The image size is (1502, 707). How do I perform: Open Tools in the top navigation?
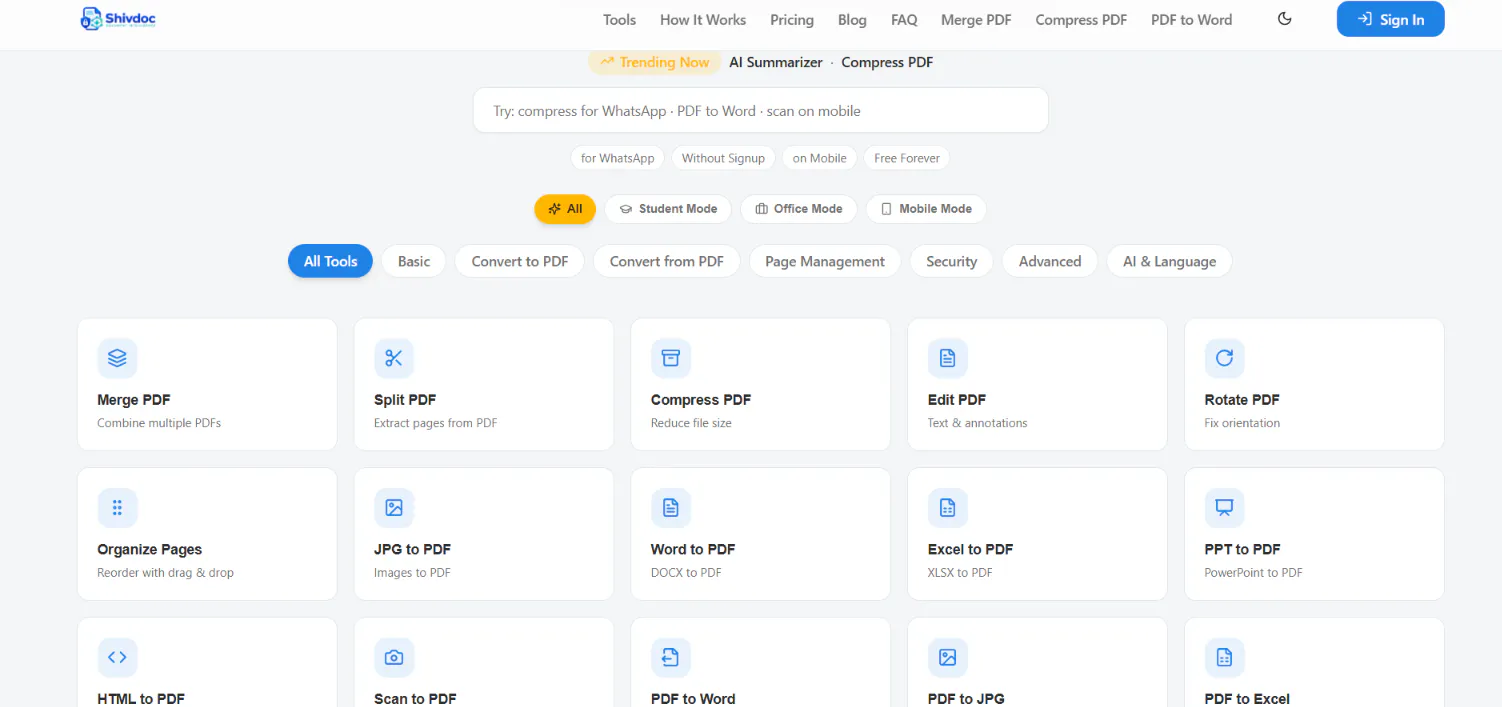click(619, 20)
